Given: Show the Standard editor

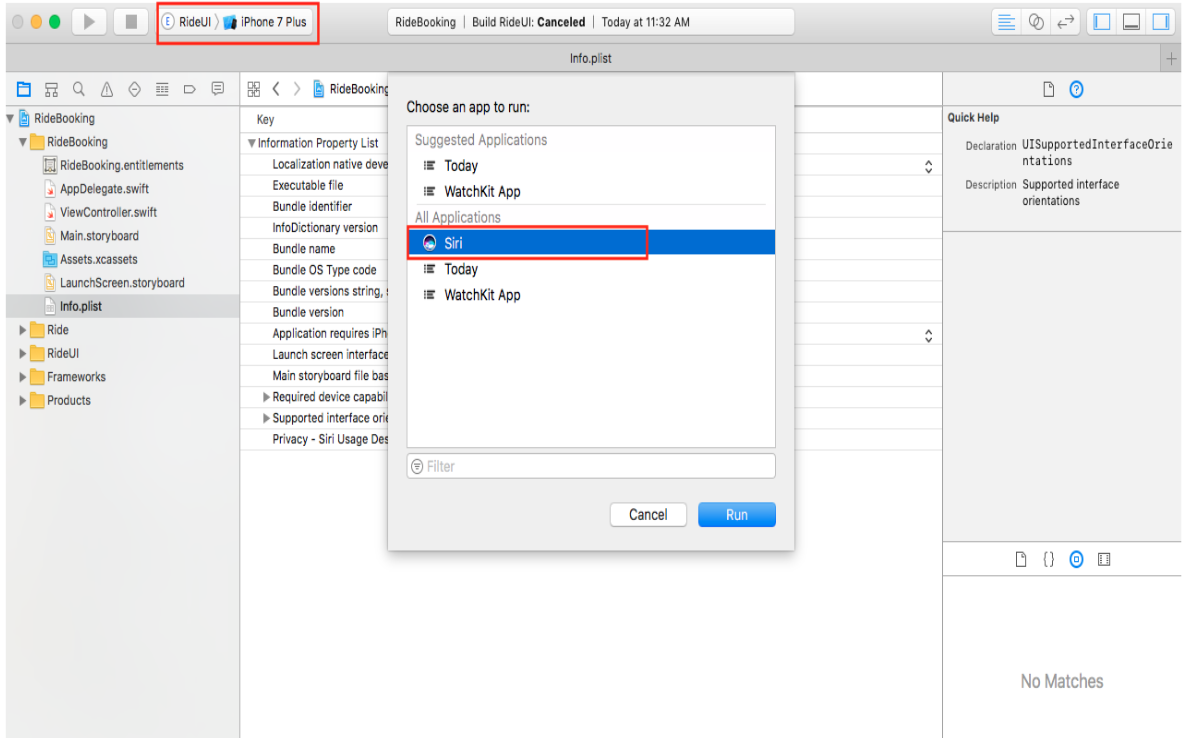Looking at the screenshot, I should pyautogui.click(x=1006, y=22).
